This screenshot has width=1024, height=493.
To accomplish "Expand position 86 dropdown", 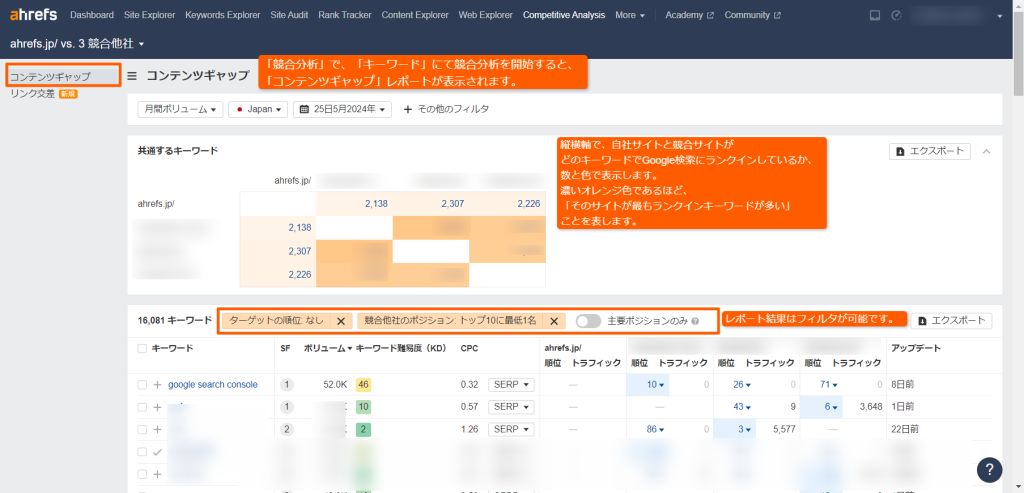I will click(x=656, y=429).
